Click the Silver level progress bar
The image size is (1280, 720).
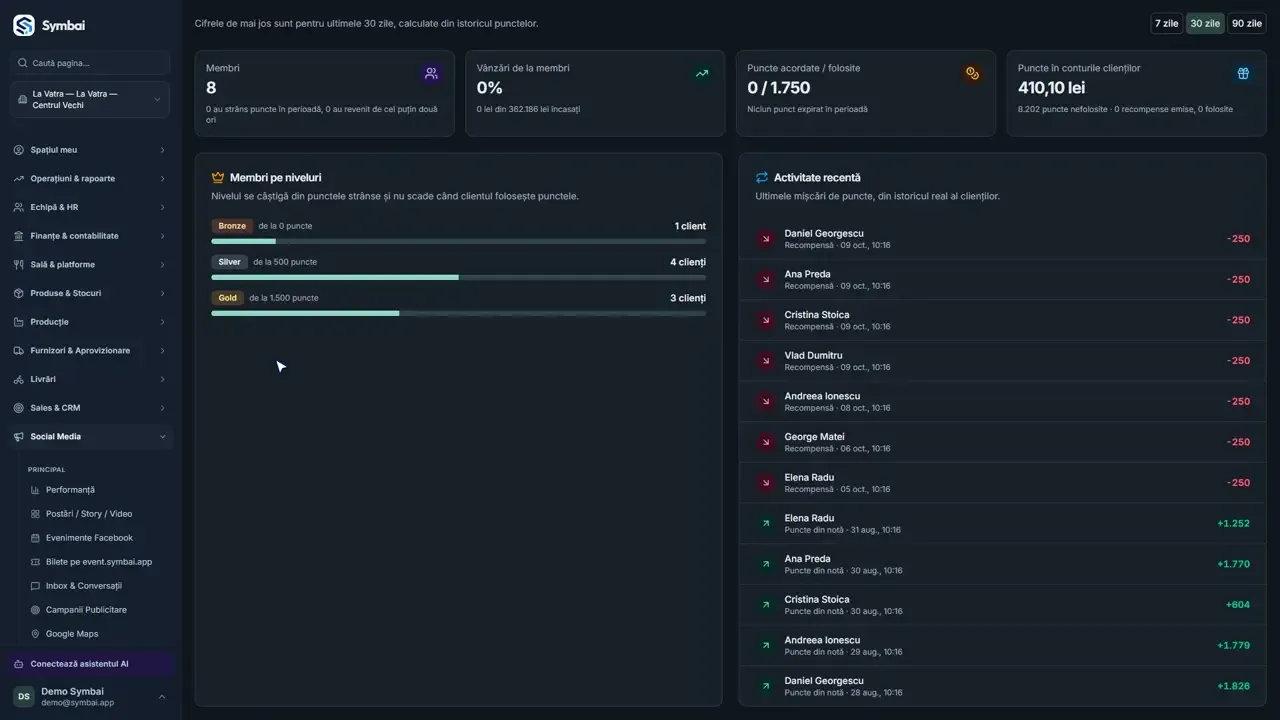(x=458, y=277)
